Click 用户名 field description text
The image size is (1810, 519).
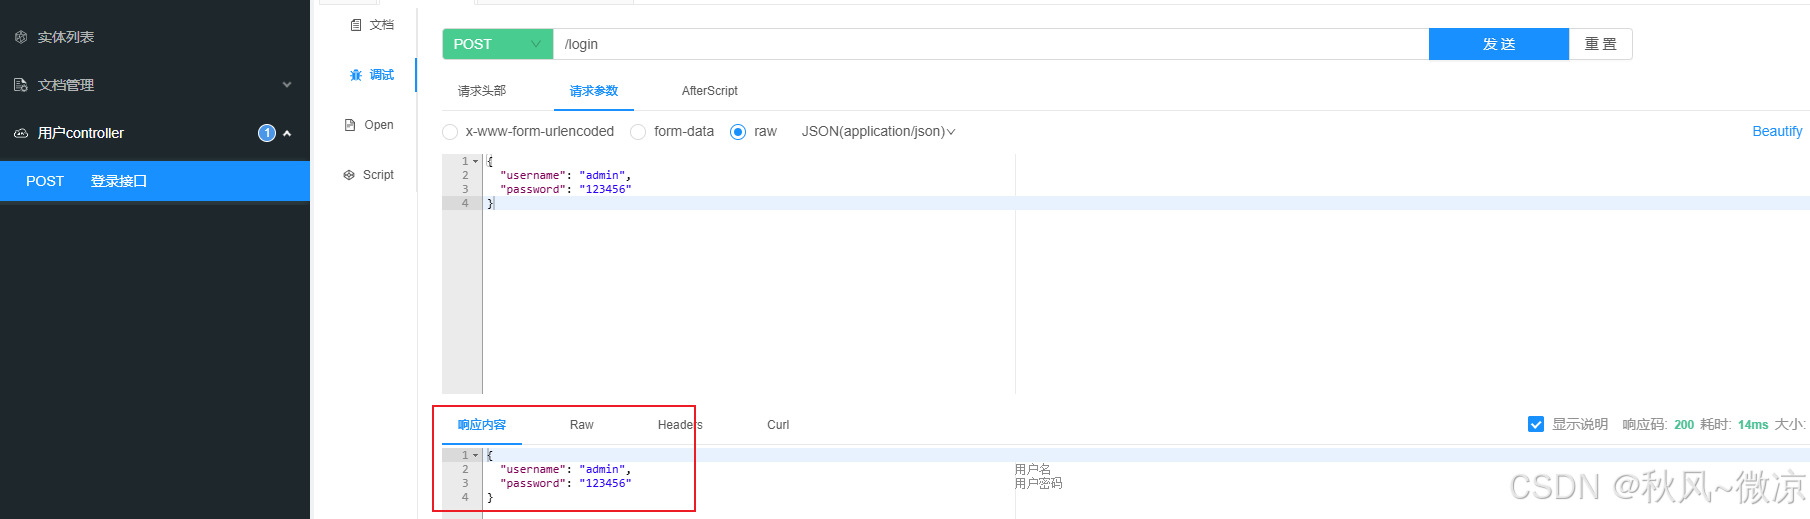click(x=1032, y=469)
